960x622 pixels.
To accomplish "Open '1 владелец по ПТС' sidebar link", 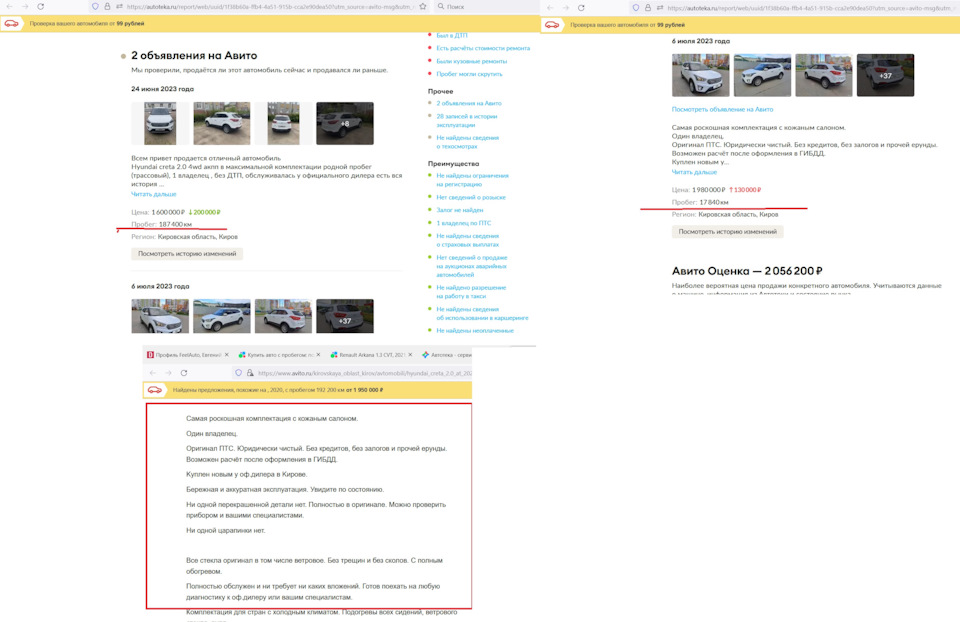I will point(463,223).
